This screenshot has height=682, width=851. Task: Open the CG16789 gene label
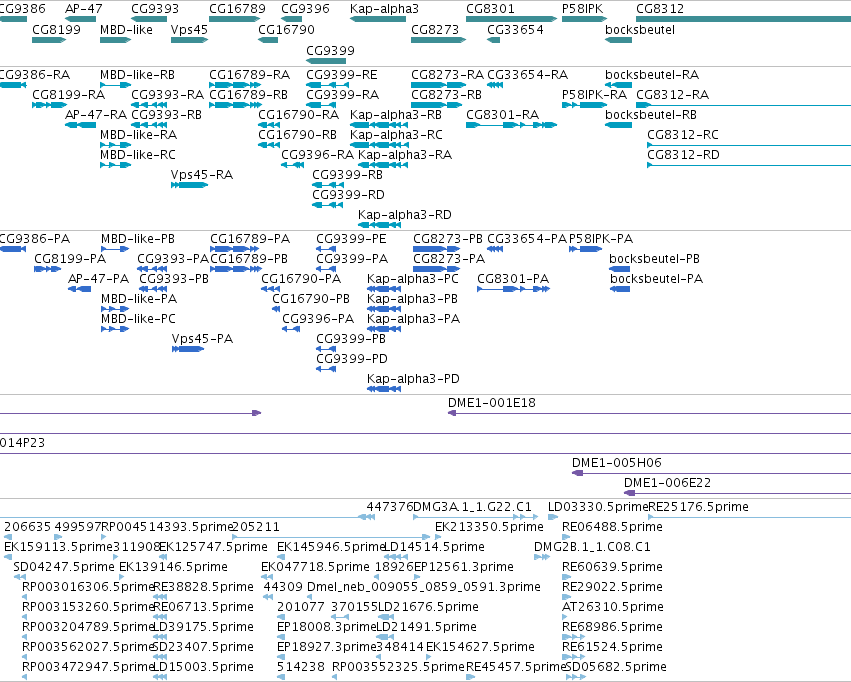pyautogui.click(x=237, y=9)
